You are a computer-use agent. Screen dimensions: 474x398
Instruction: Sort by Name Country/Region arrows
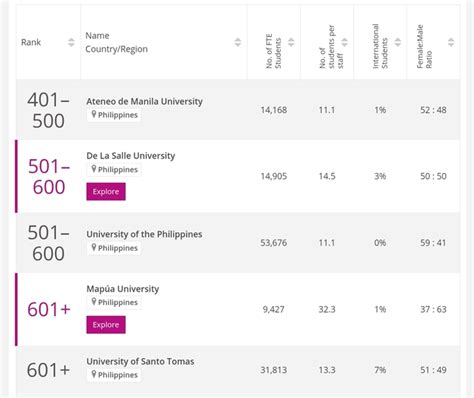tap(237, 42)
